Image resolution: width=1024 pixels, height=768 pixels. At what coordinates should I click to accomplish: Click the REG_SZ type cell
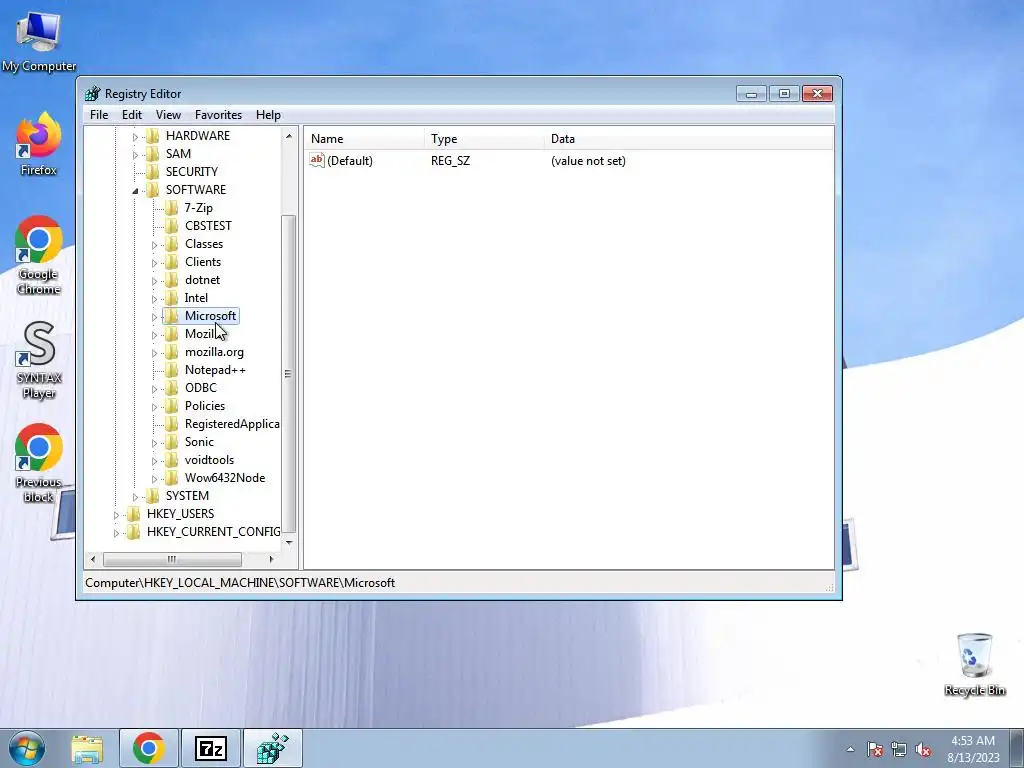(451, 161)
